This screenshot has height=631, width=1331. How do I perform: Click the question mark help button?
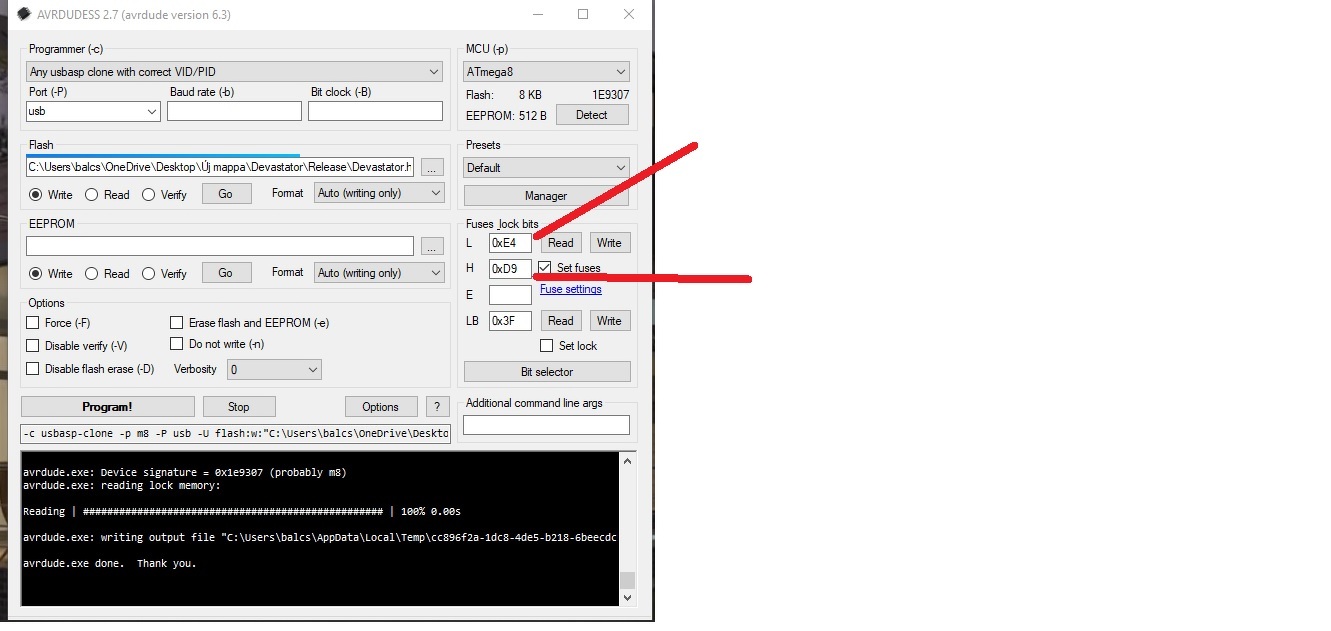pos(437,407)
